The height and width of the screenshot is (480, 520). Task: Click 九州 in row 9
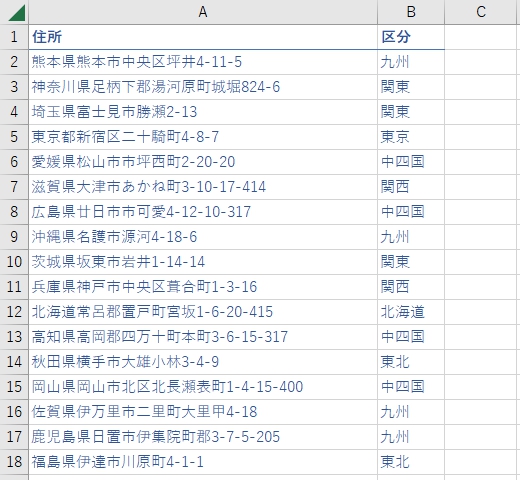411,237
